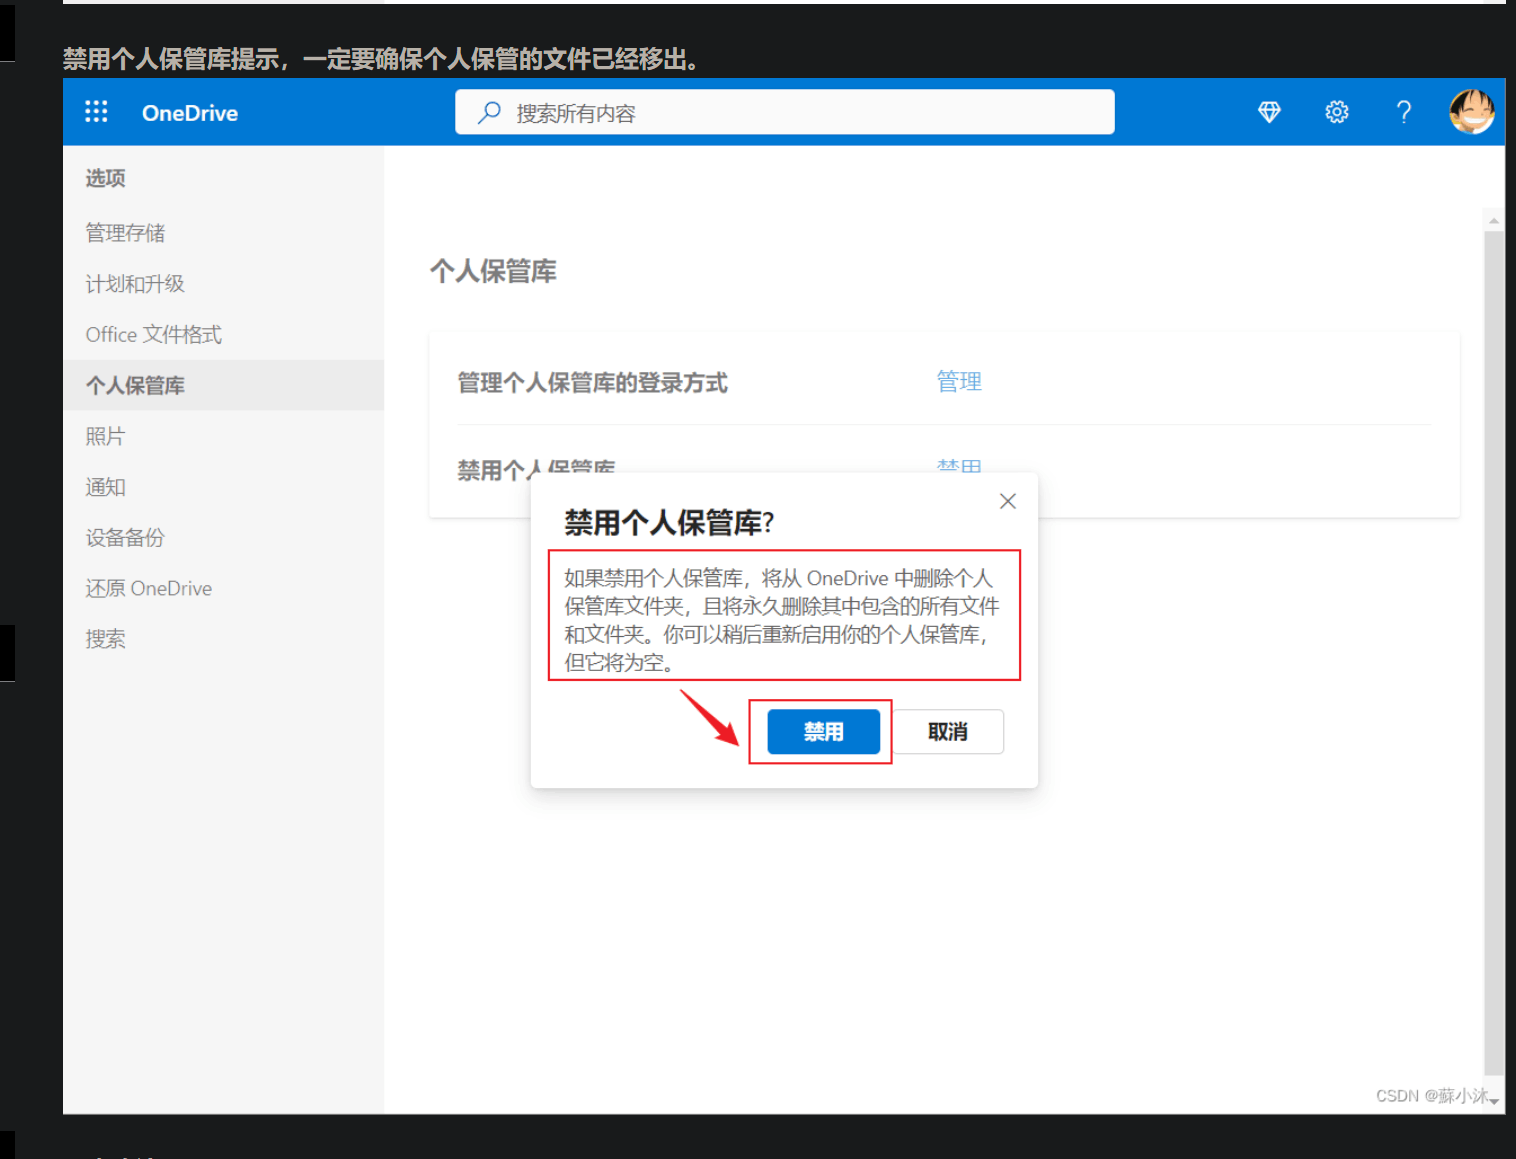The width and height of the screenshot is (1516, 1159).
Task: Focus the search all content field
Action: (x=785, y=112)
